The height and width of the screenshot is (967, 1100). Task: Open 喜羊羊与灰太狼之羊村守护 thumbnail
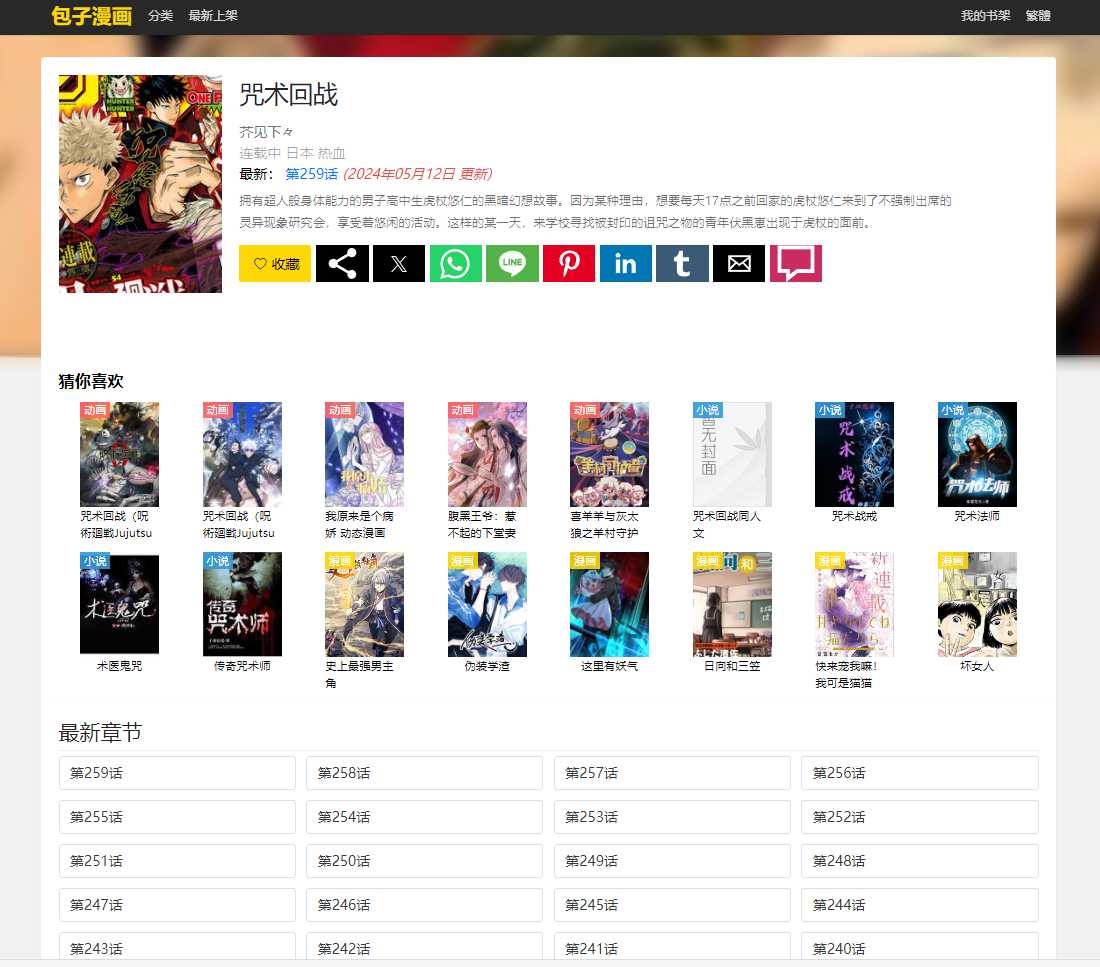coord(610,454)
